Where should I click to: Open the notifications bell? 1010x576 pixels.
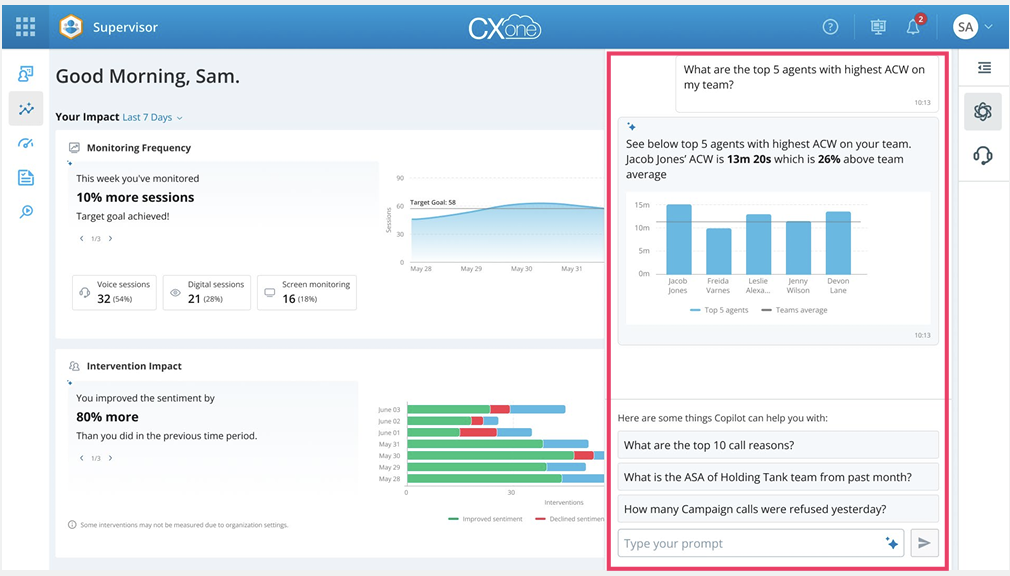point(913,27)
